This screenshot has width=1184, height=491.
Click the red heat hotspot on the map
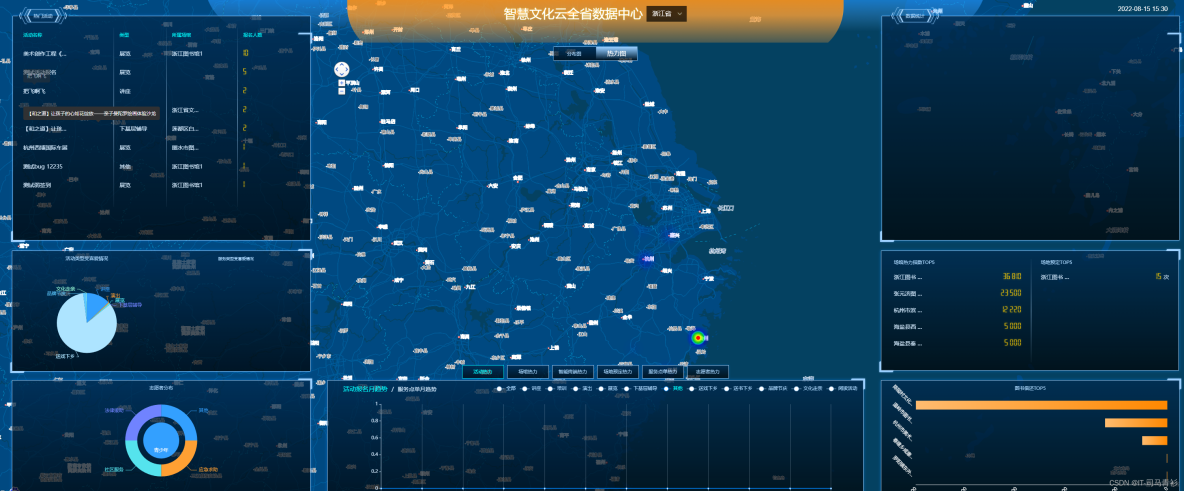(697, 338)
